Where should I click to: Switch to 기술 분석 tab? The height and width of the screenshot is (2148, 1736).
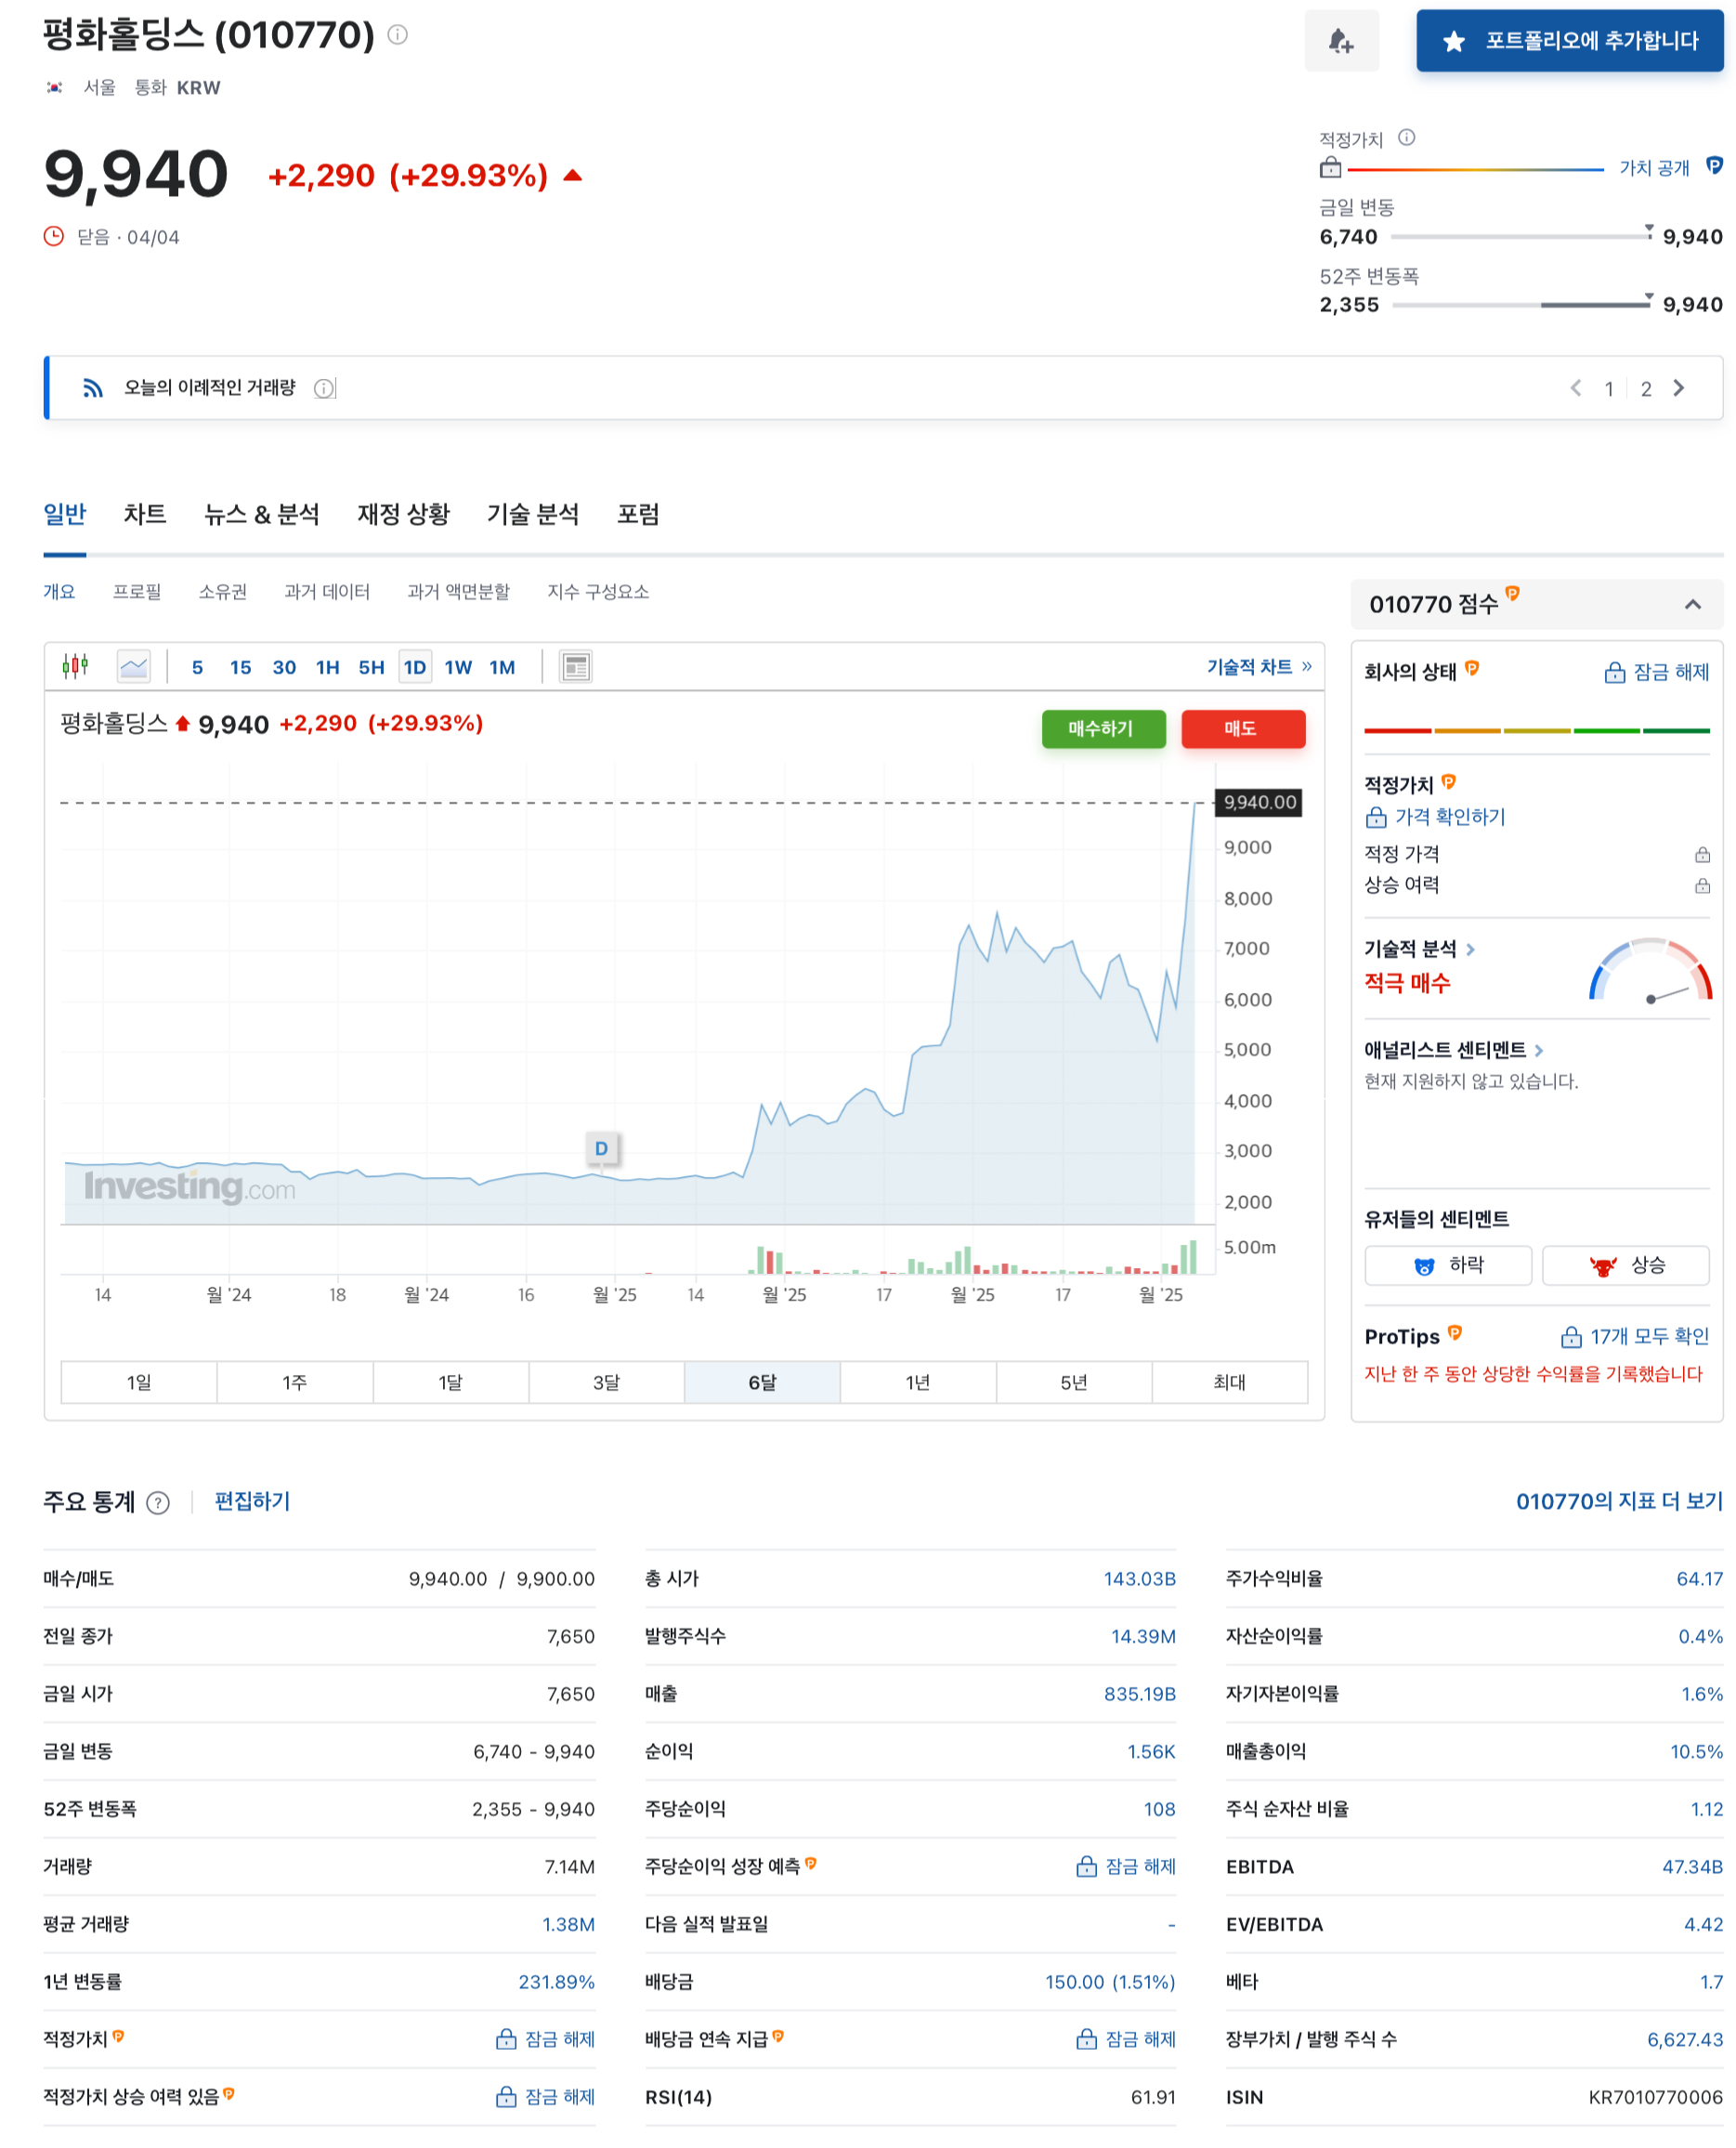point(532,514)
